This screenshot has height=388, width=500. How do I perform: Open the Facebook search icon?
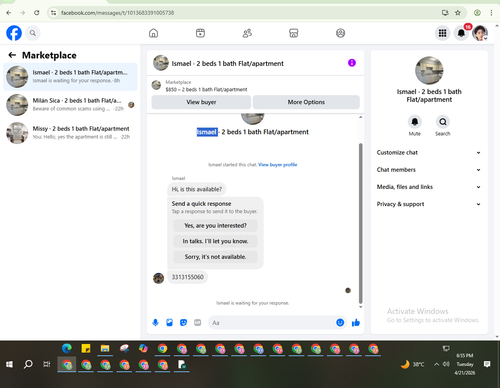[33, 33]
